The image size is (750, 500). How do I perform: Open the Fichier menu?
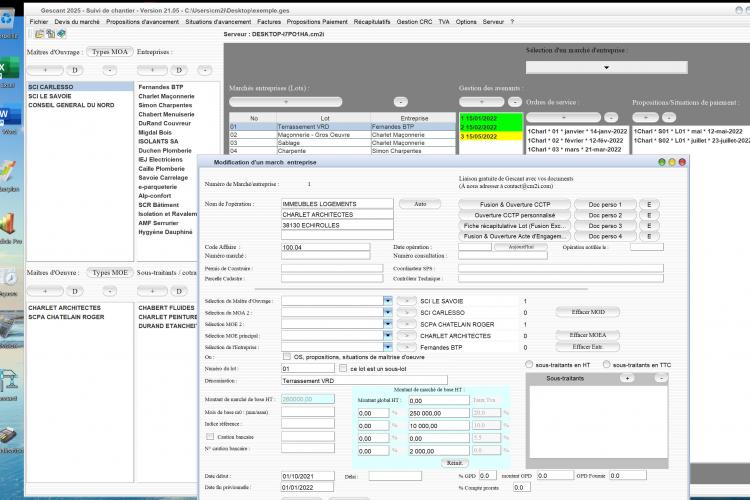pyautogui.click(x=39, y=22)
